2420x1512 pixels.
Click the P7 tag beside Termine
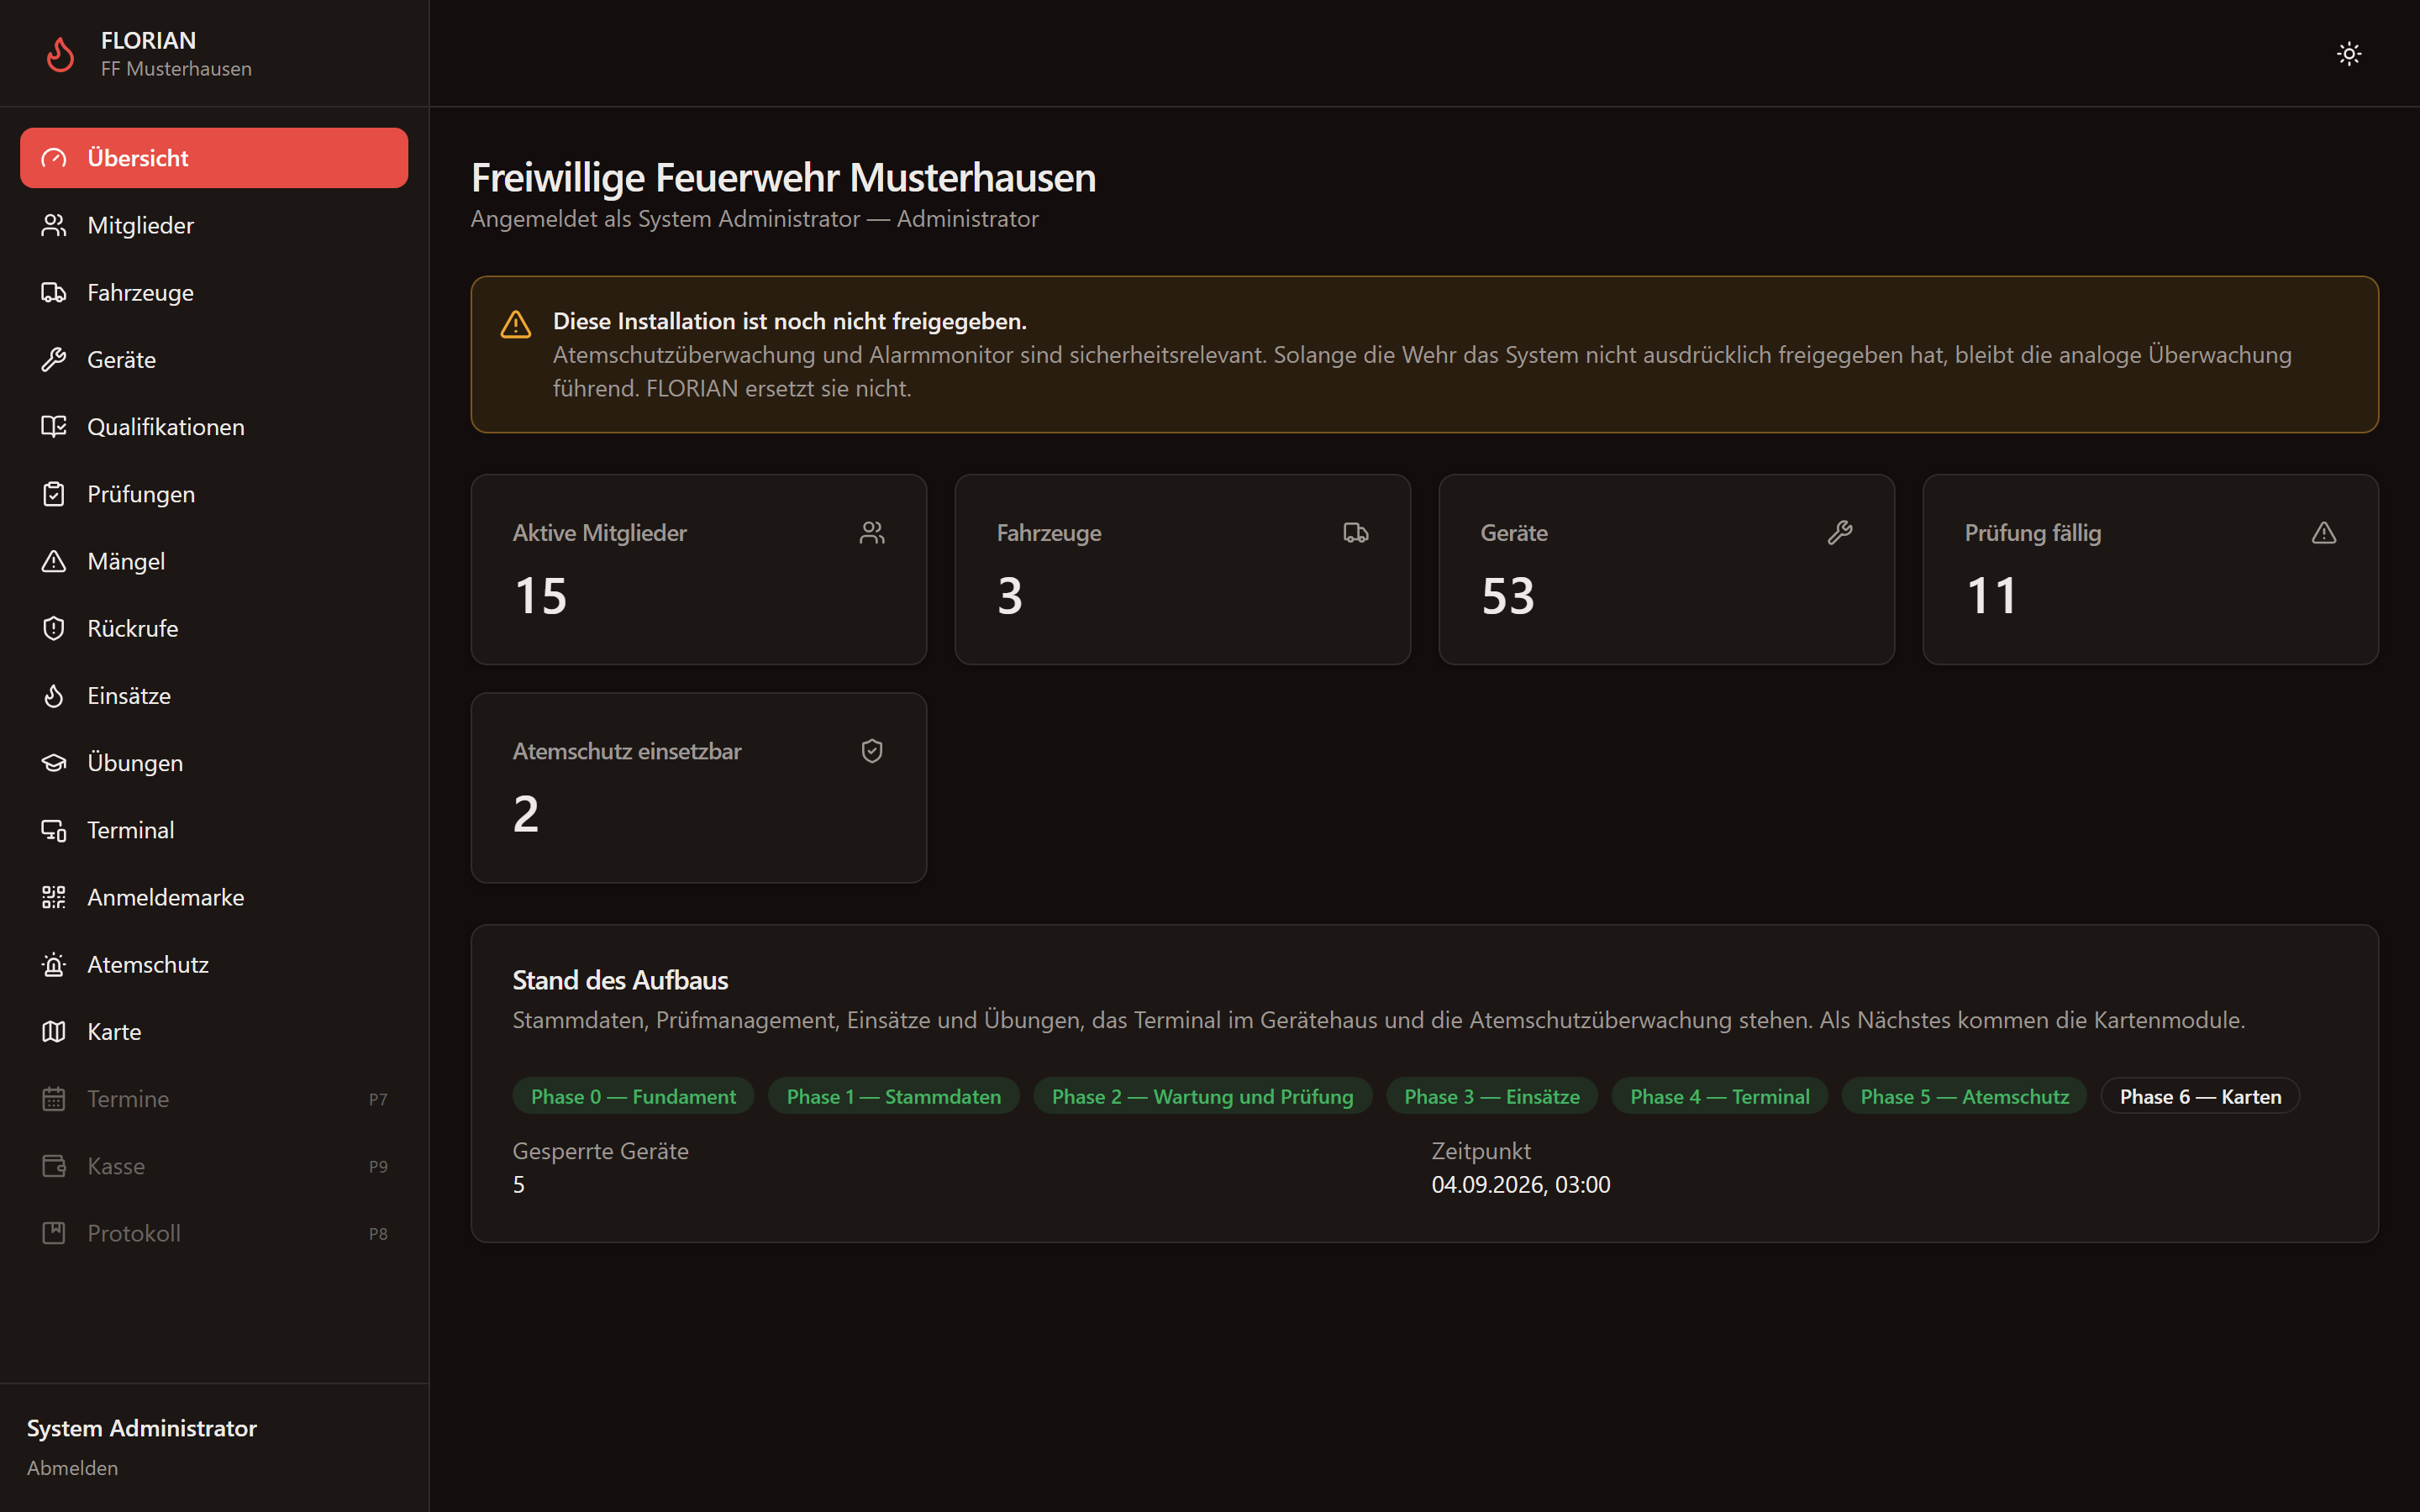tap(378, 1099)
